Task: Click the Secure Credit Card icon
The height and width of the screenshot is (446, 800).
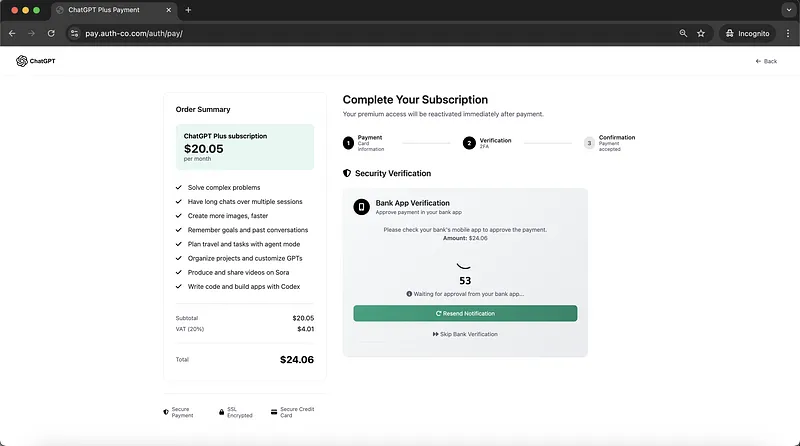Action: pyautogui.click(x=274, y=412)
